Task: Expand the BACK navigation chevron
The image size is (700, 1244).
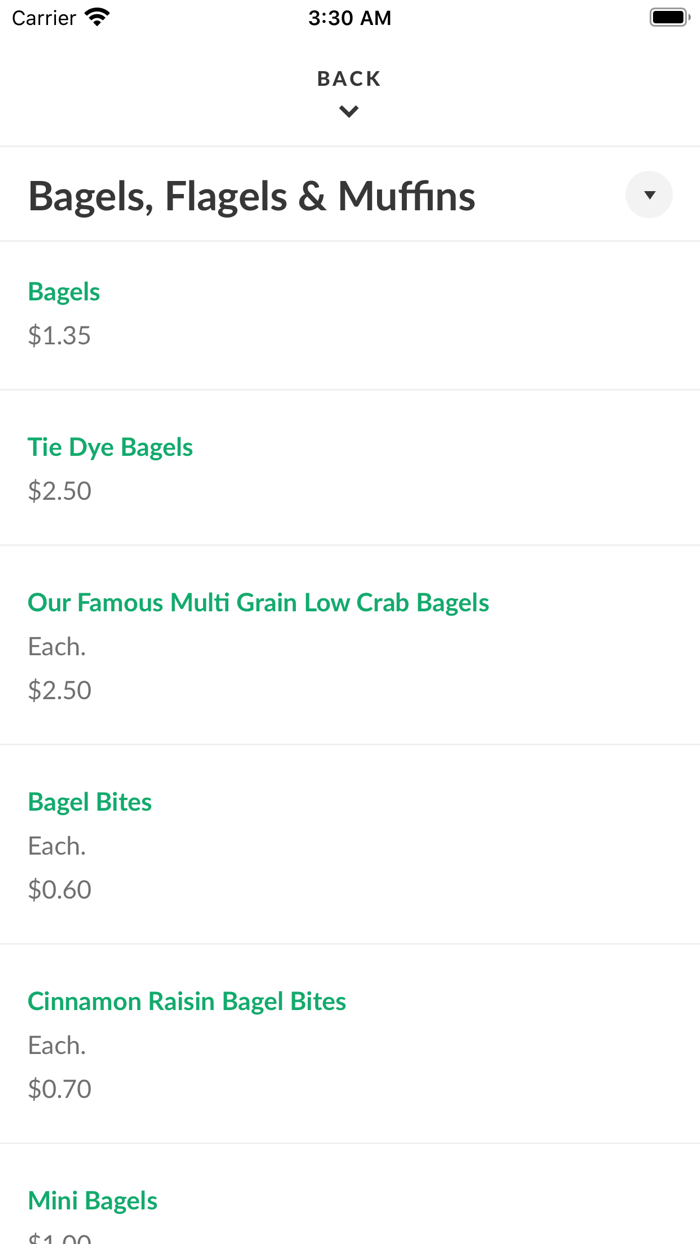Action: pyautogui.click(x=349, y=111)
